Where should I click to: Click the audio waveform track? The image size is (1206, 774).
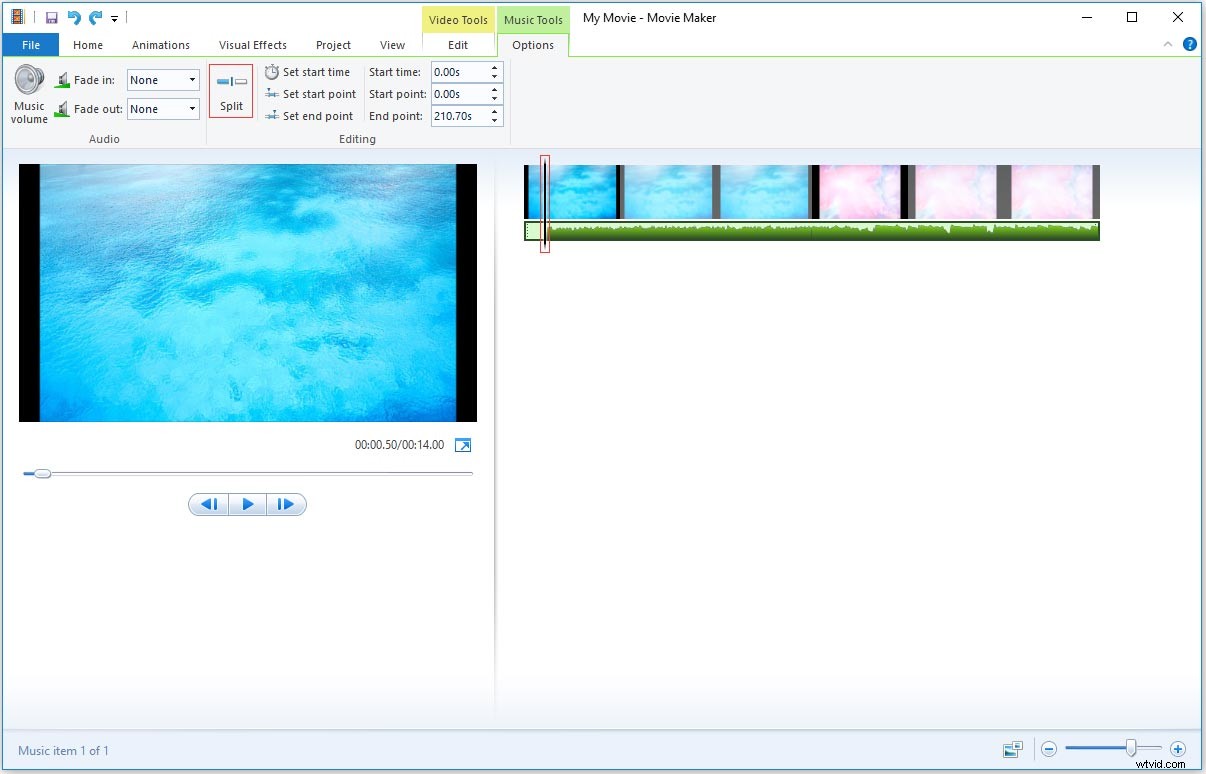point(810,230)
